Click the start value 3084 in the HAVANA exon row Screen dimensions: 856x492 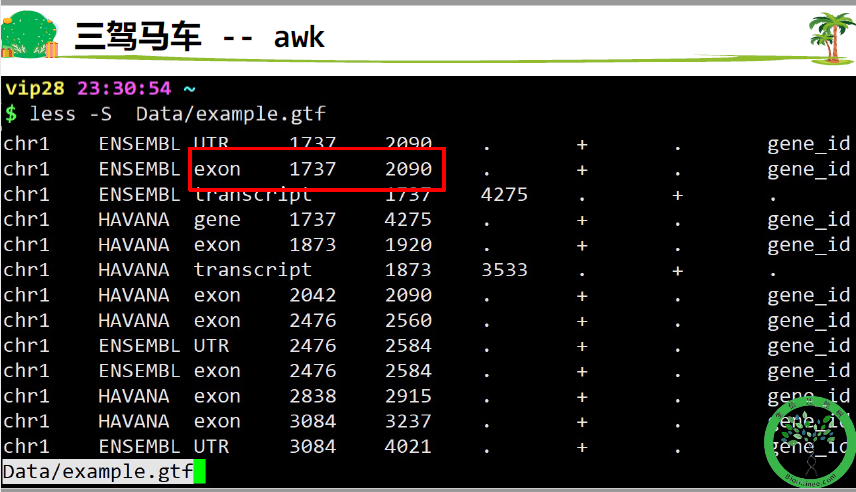point(312,421)
